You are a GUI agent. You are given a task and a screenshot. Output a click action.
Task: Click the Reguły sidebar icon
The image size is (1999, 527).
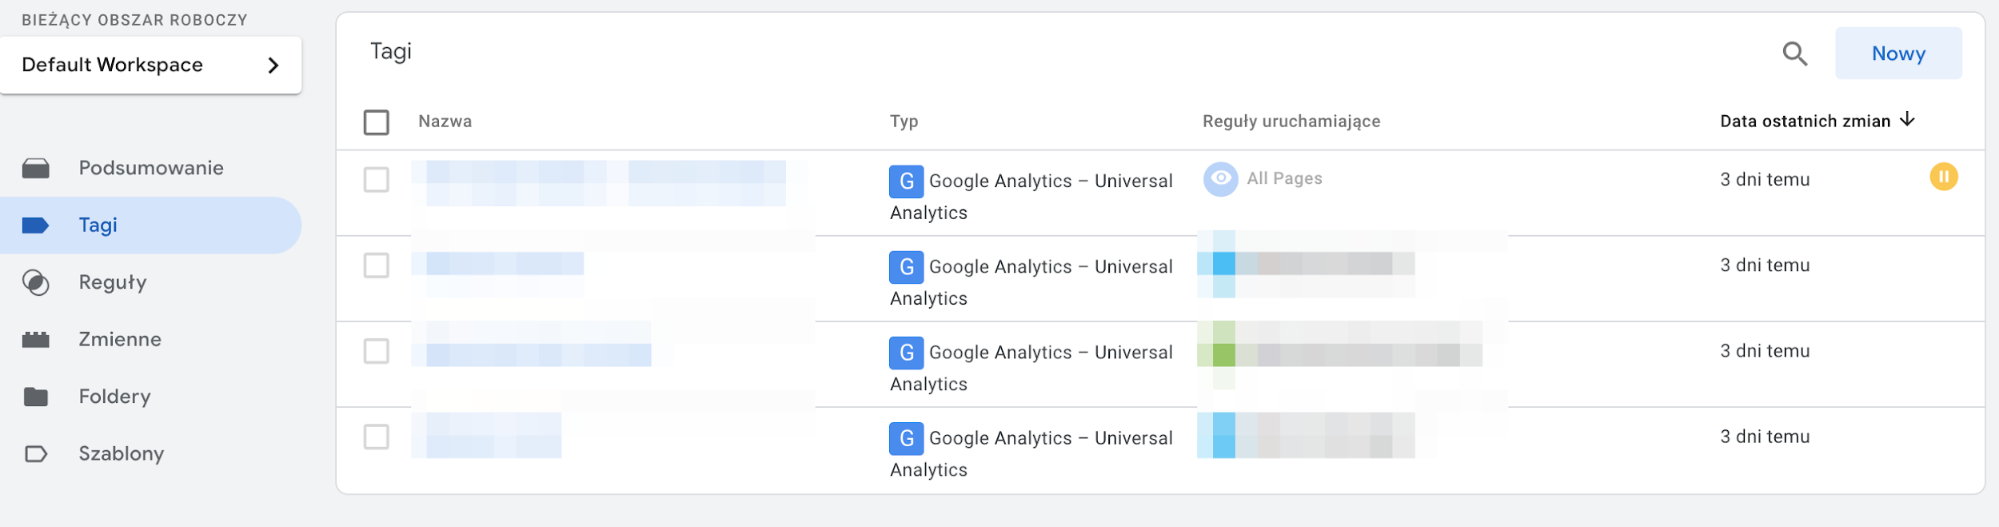point(36,283)
